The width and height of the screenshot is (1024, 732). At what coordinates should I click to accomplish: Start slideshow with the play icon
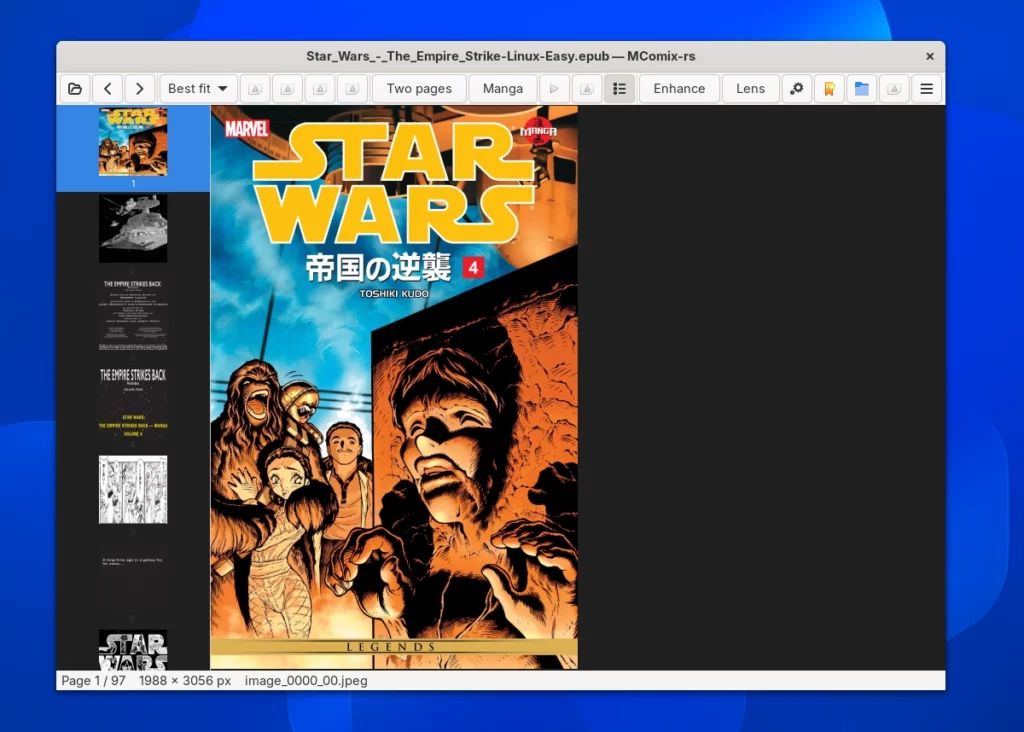(x=554, y=89)
